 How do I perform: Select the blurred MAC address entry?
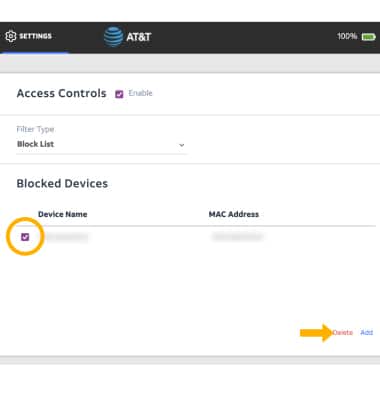237,237
